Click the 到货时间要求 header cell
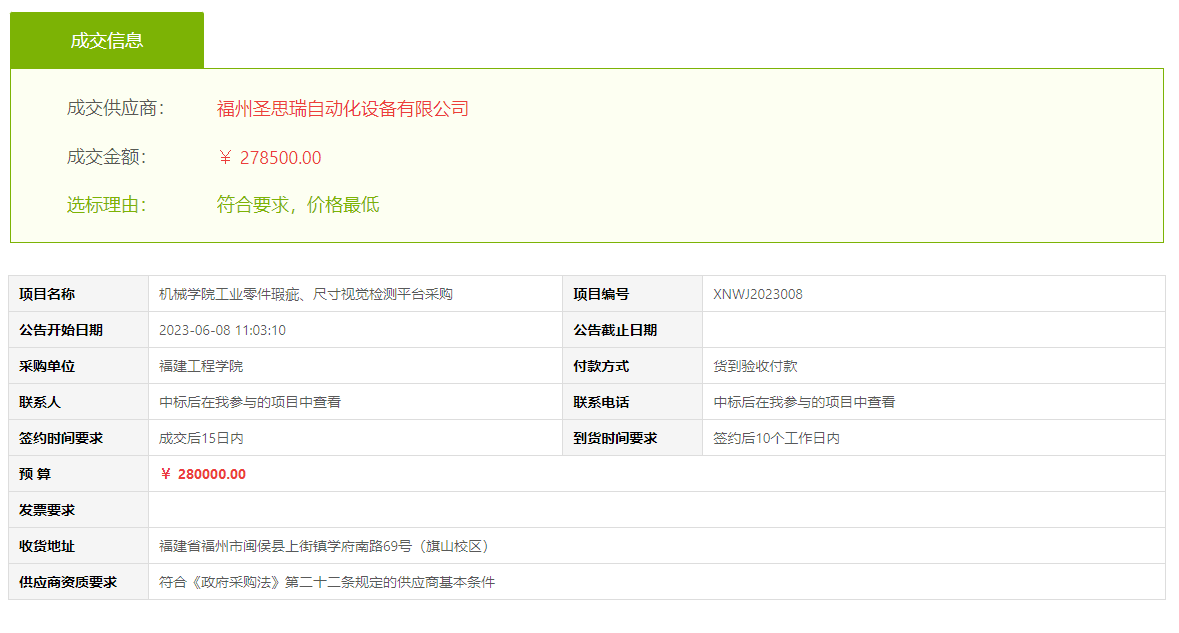The image size is (1179, 633). click(x=632, y=438)
